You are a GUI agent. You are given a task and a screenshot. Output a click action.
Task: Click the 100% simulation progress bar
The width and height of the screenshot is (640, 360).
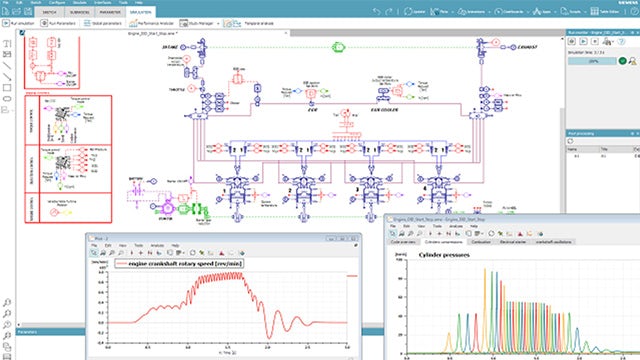tap(592, 61)
